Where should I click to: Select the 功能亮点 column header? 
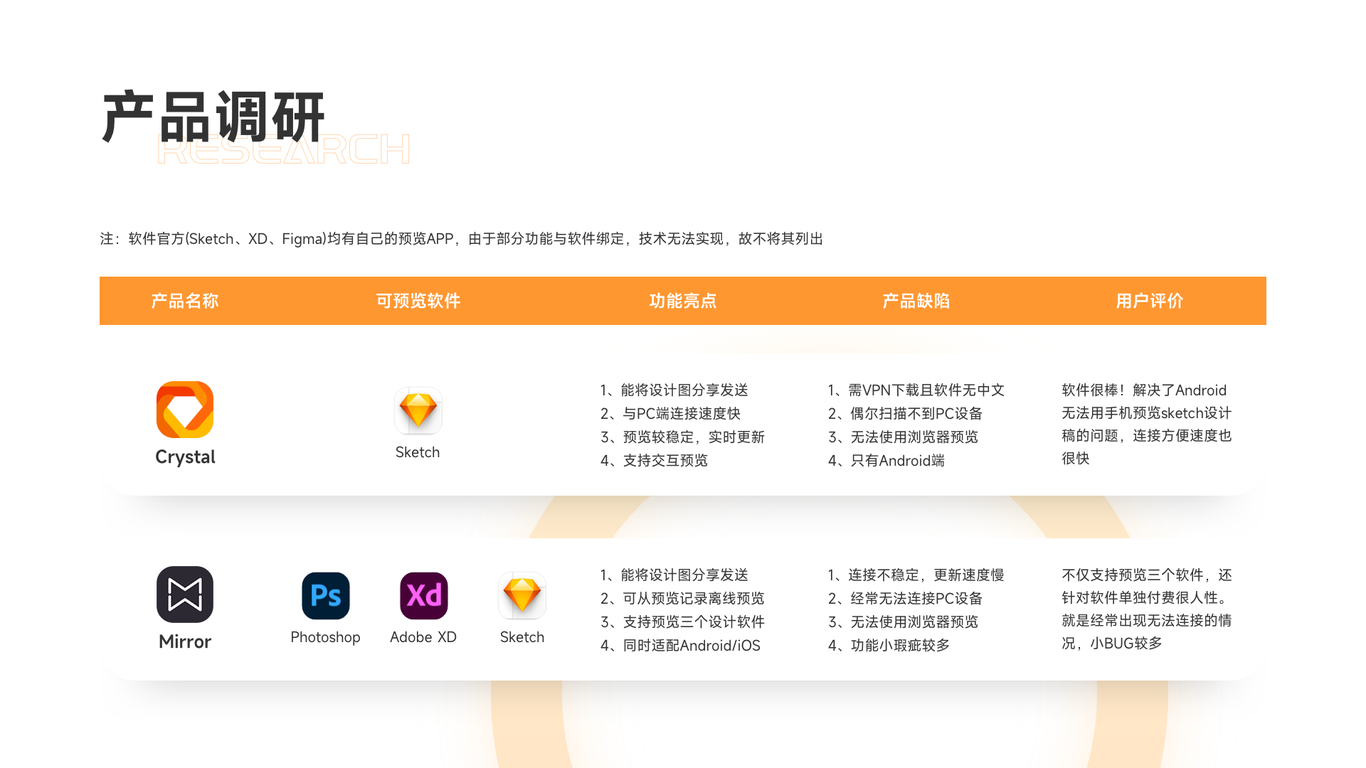683,301
